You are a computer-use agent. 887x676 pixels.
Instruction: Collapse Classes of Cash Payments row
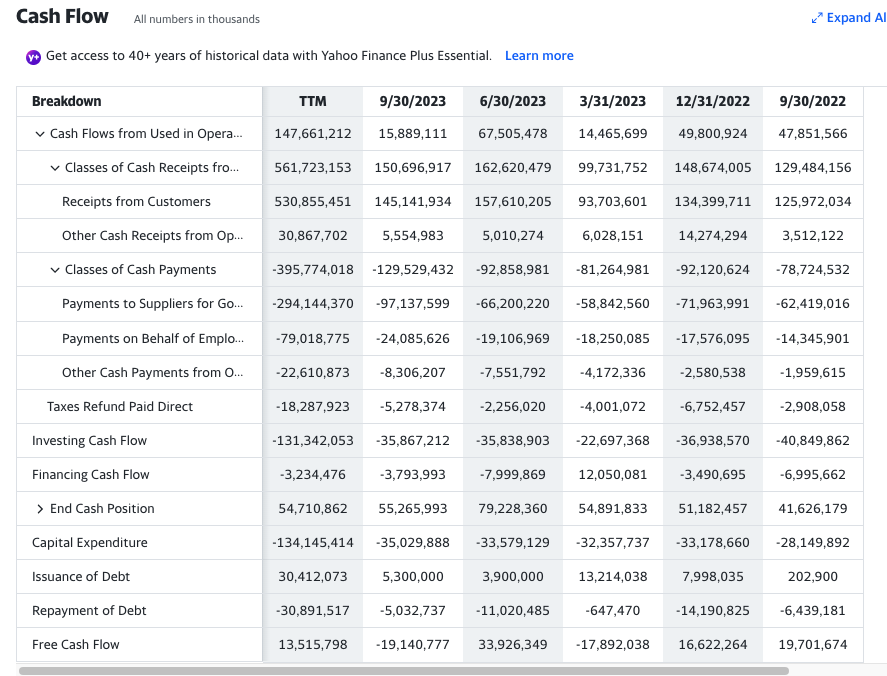(55, 270)
